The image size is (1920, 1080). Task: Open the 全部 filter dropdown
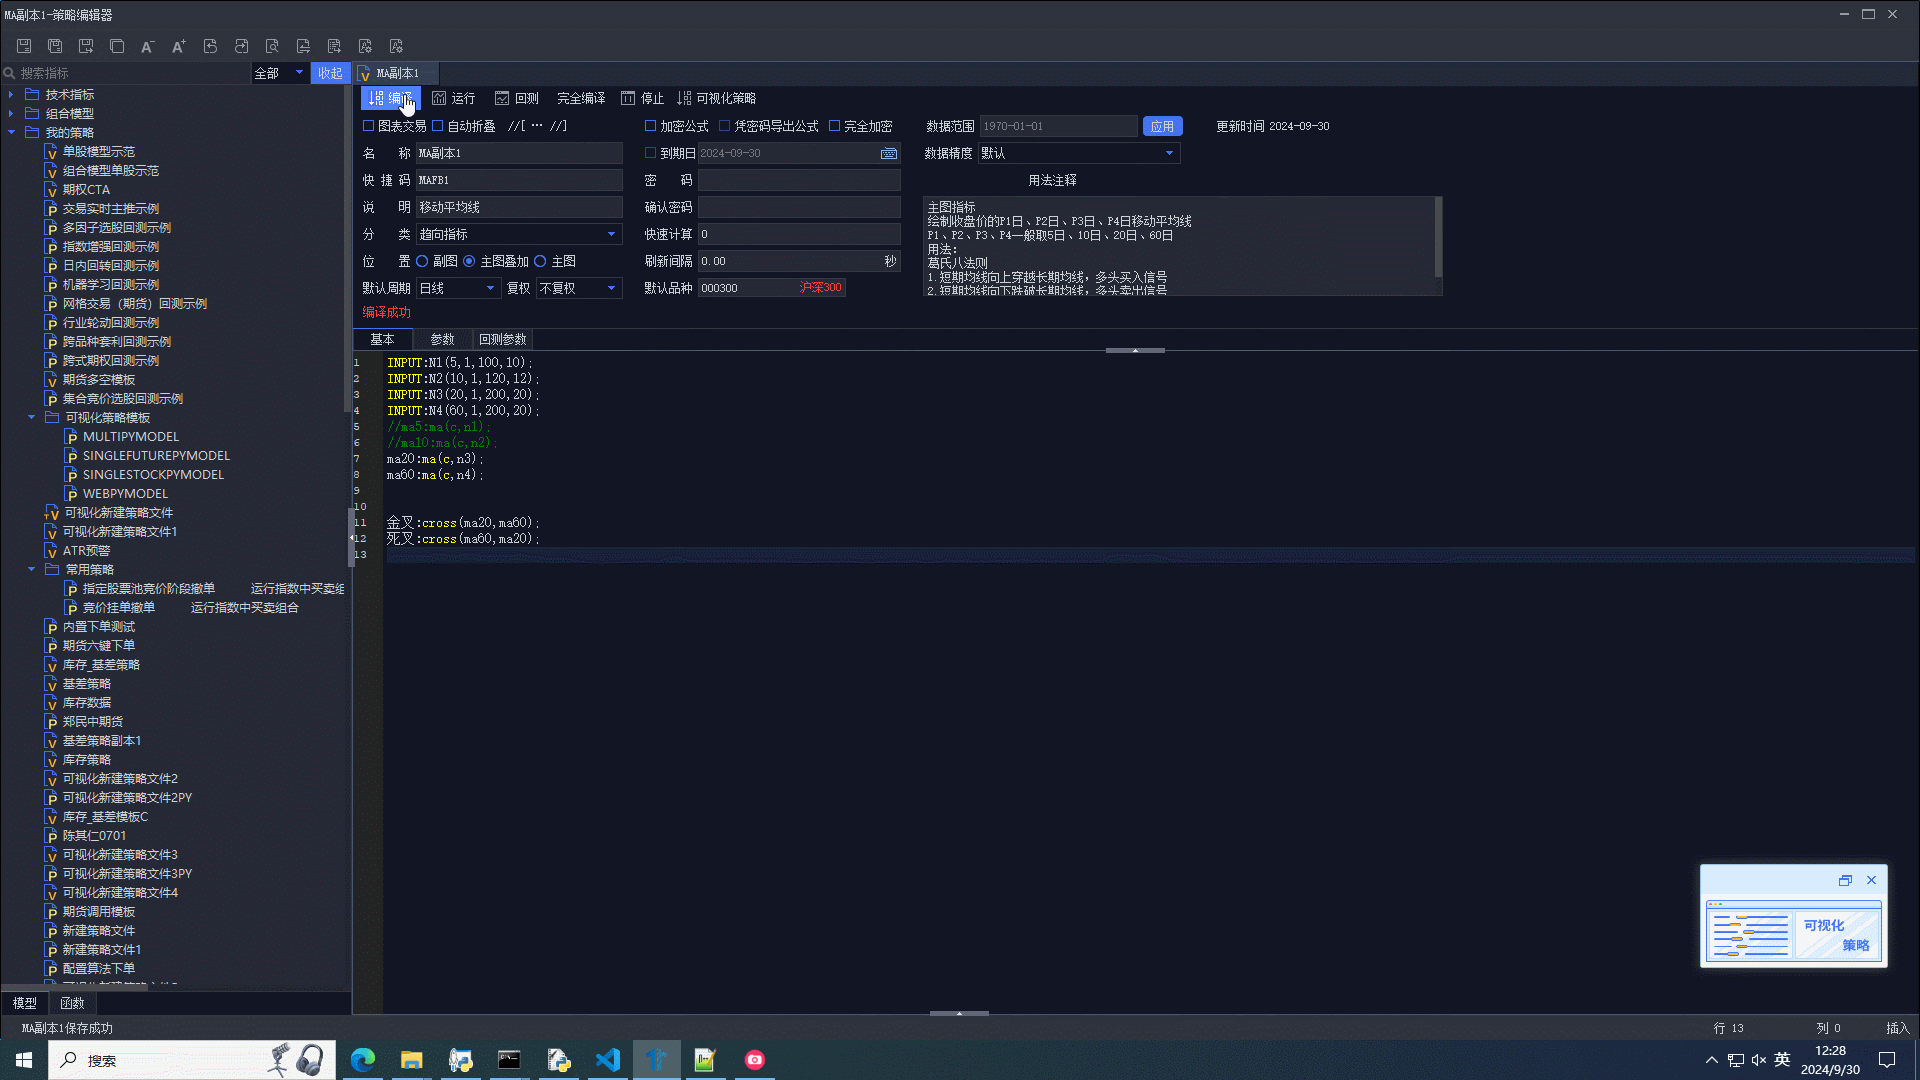click(x=279, y=73)
